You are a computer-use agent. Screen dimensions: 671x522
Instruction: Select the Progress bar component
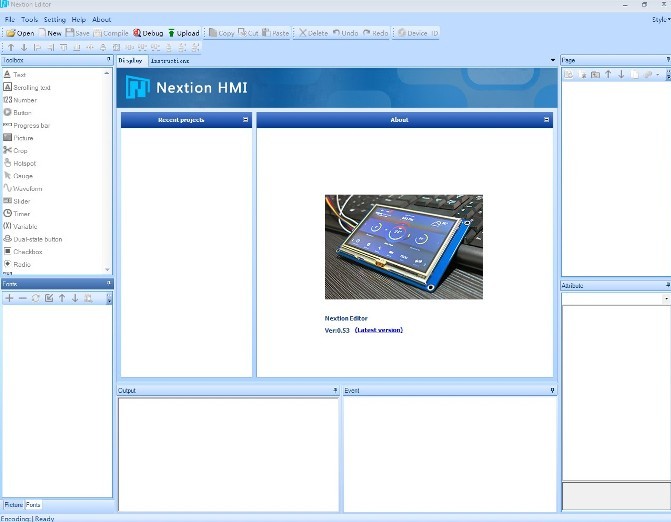click(27, 125)
